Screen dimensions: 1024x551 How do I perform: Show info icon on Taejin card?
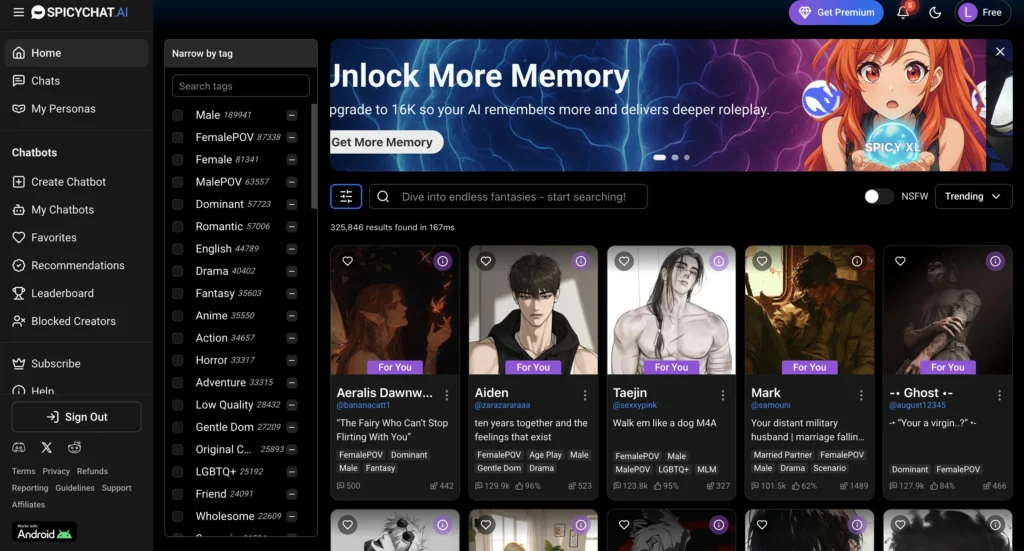coord(718,261)
